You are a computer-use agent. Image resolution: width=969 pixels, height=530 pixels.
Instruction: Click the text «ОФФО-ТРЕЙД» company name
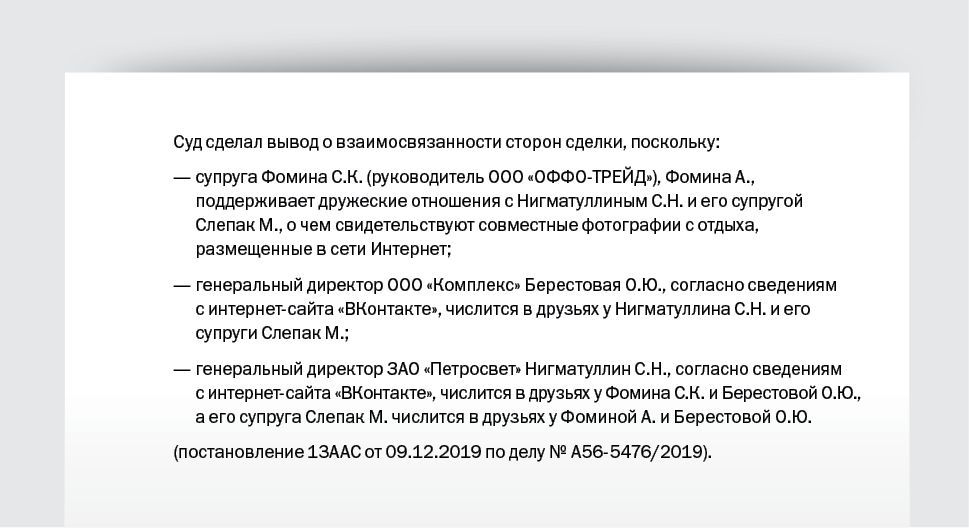[x=592, y=177]
